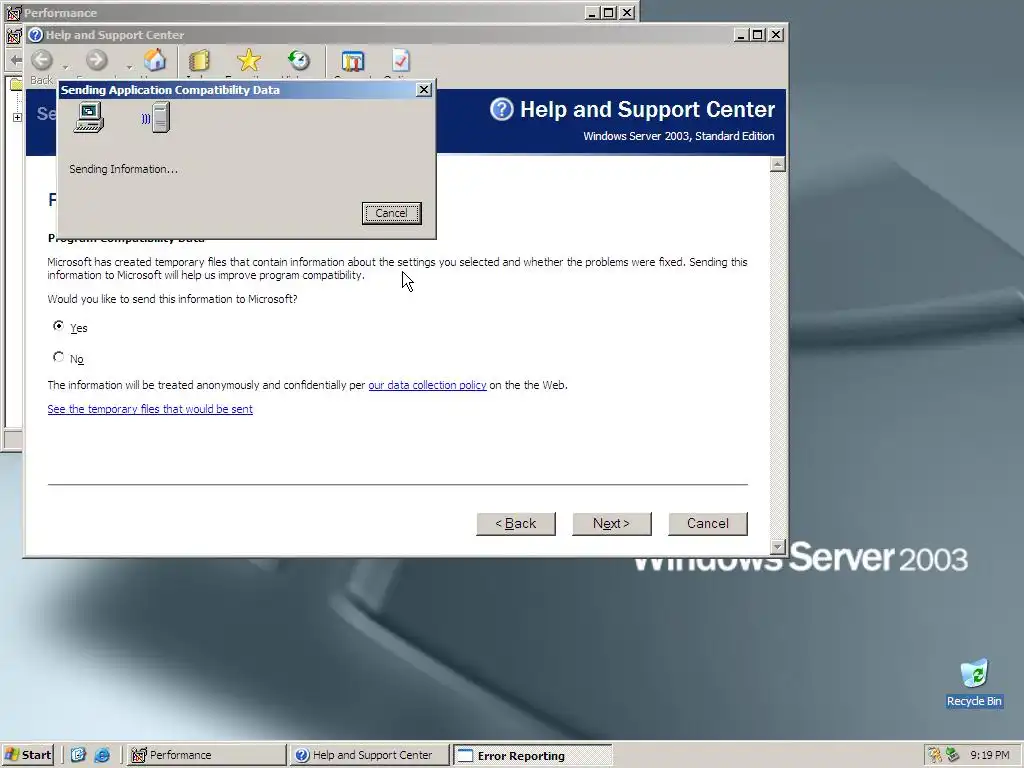Open the Forward history dropdown arrow

pyautogui.click(x=129, y=67)
